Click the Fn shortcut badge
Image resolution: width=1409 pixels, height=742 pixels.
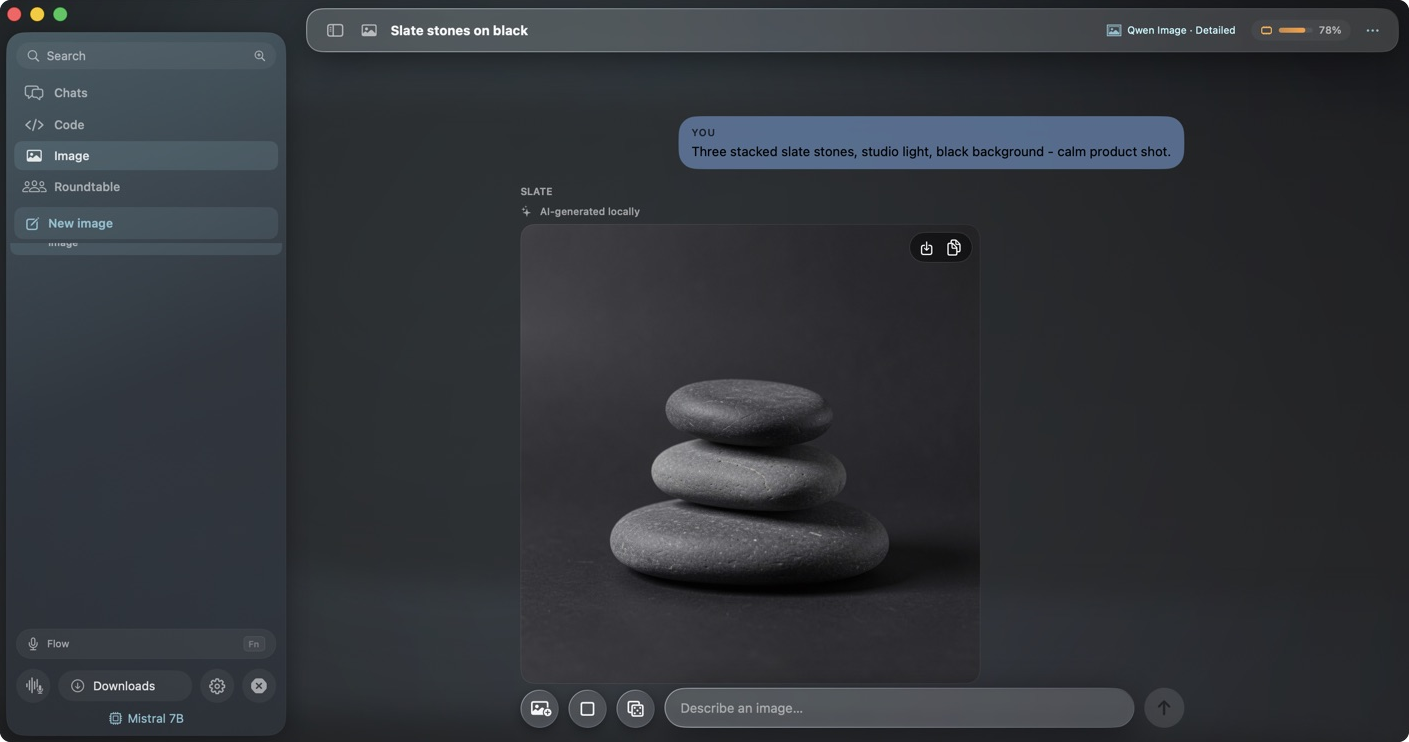pyautogui.click(x=254, y=644)
